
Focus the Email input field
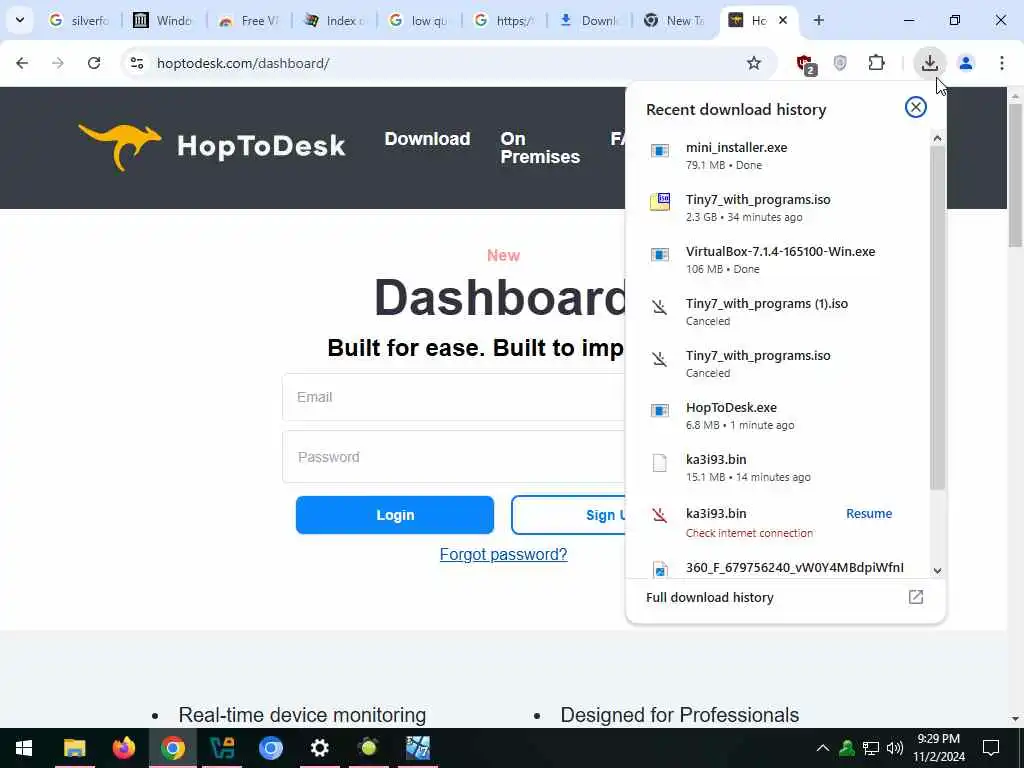pos(454,397)
